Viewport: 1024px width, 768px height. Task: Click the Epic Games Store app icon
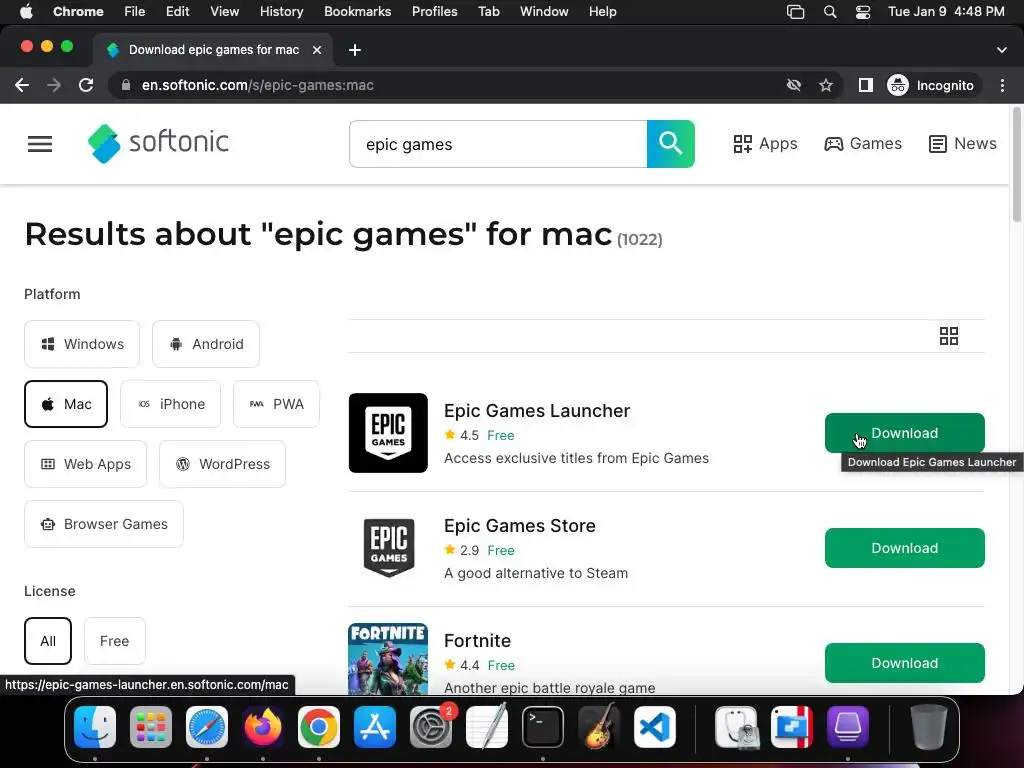tap(388, 548)
